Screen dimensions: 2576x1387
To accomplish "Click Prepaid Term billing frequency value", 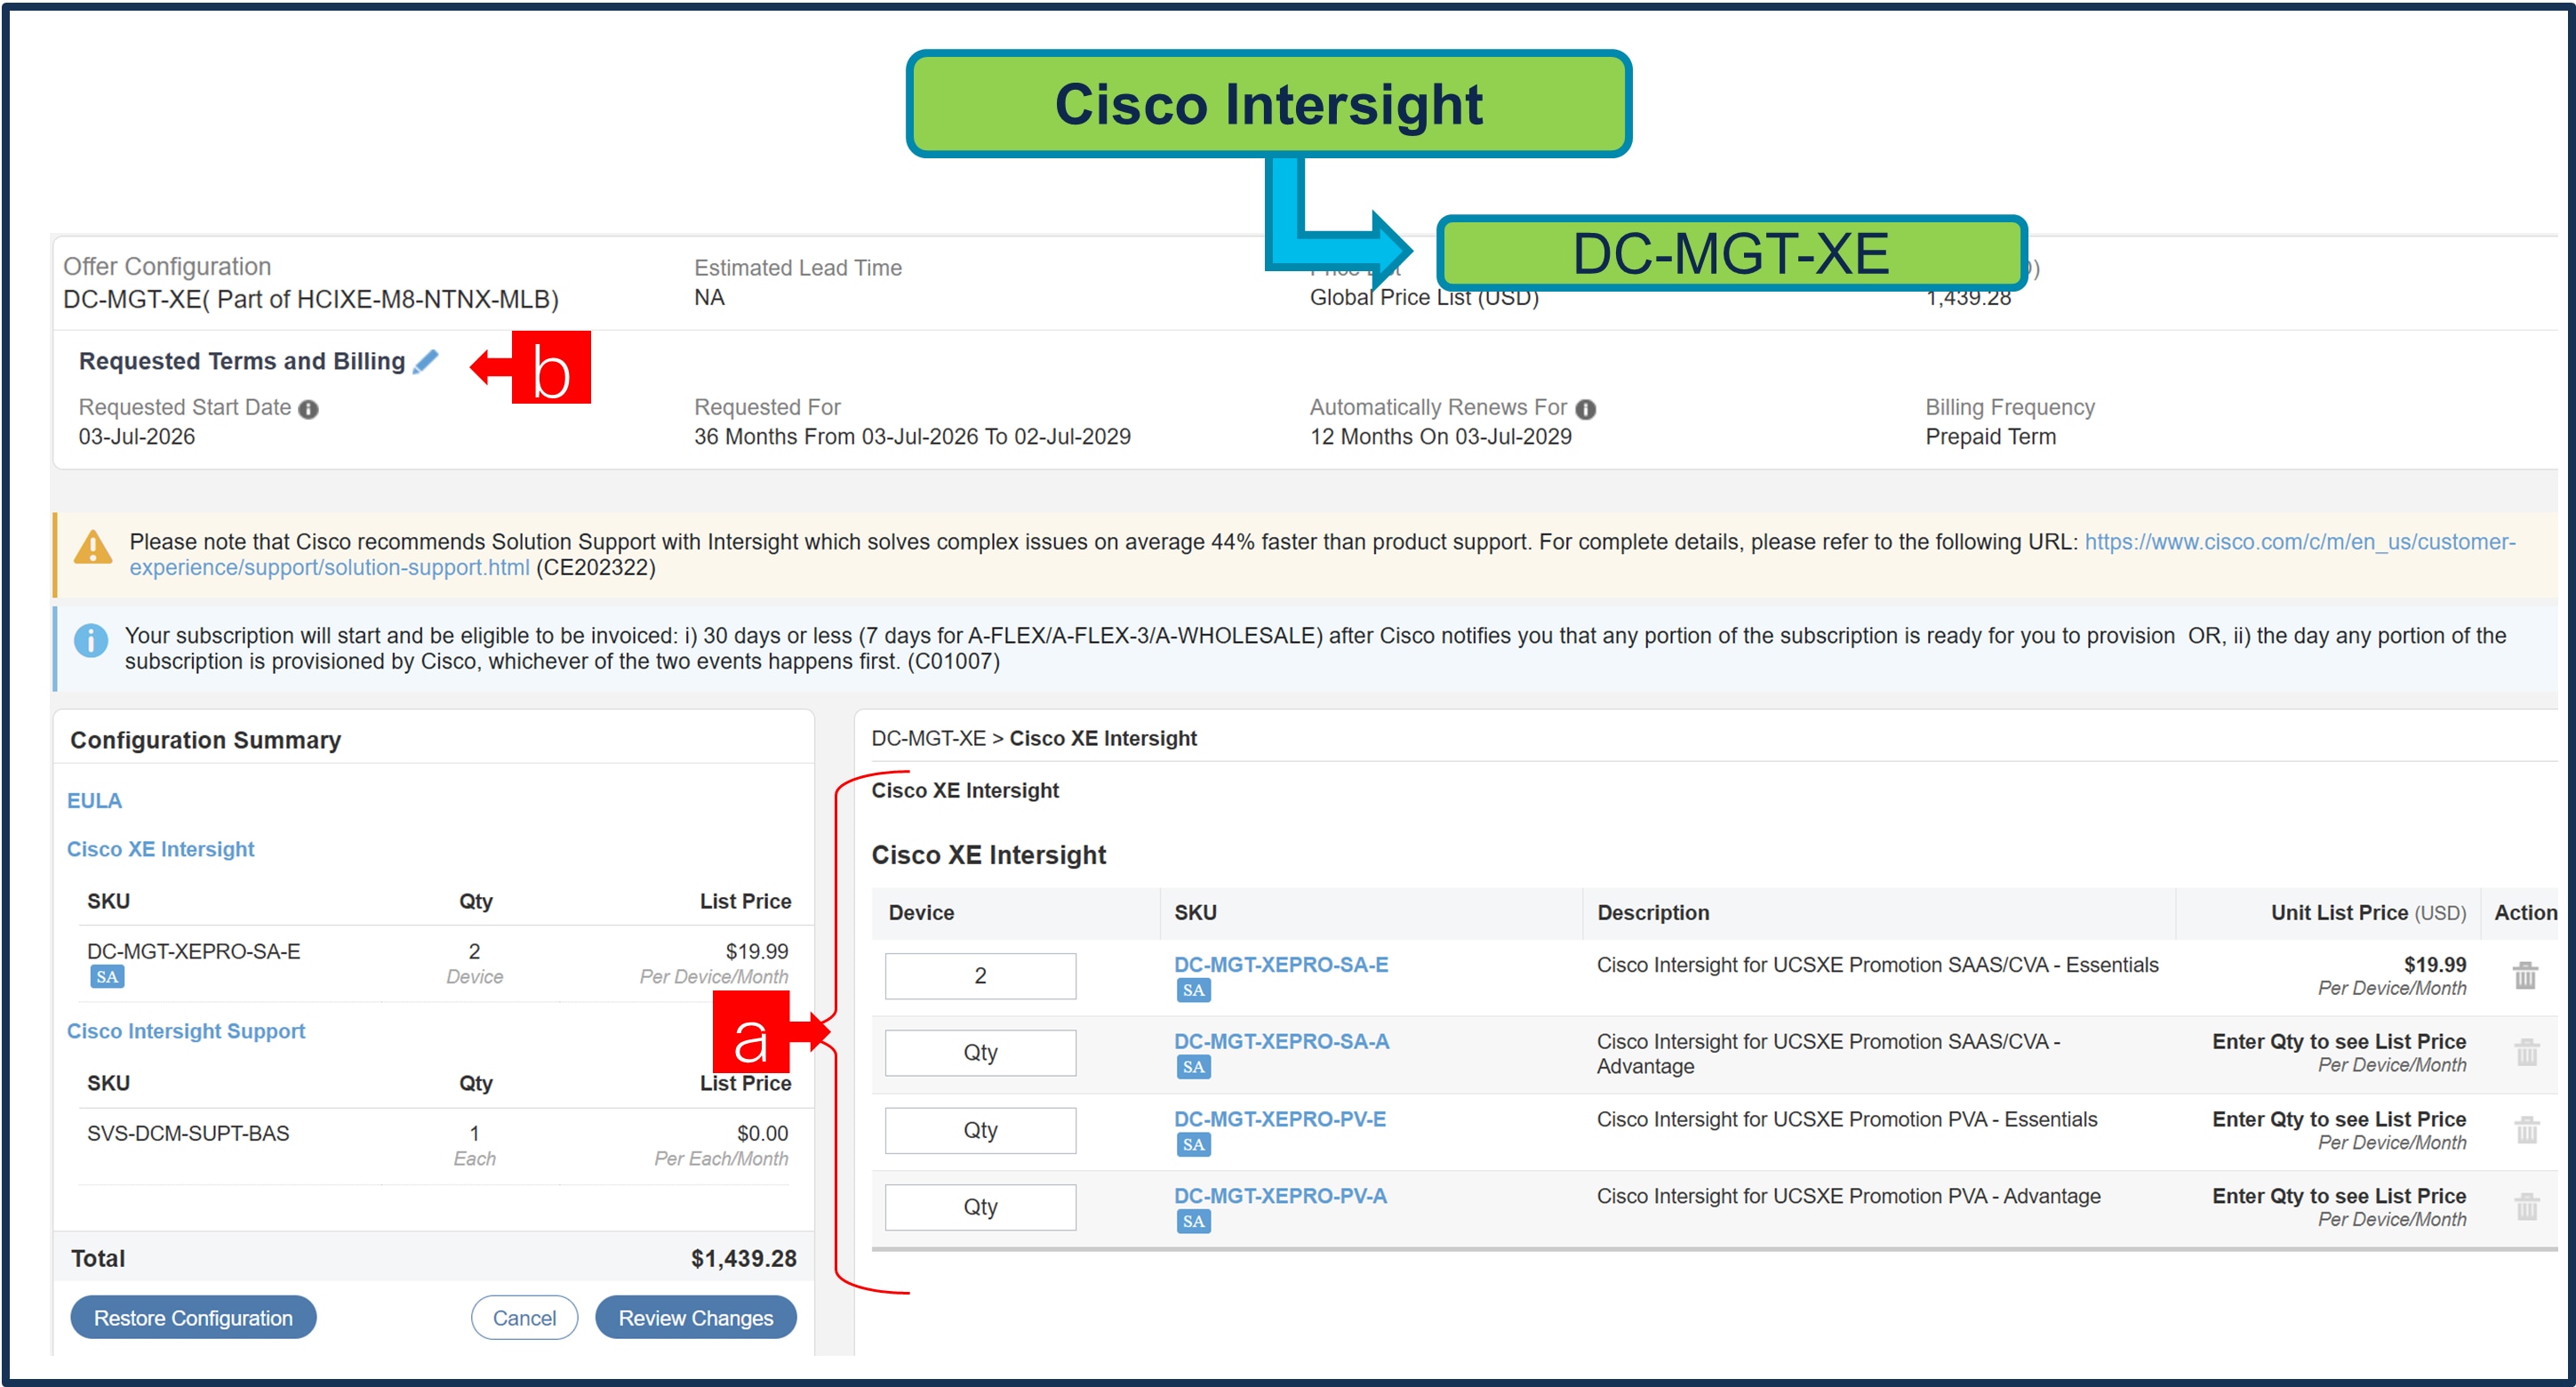I will coord(1990,437).
